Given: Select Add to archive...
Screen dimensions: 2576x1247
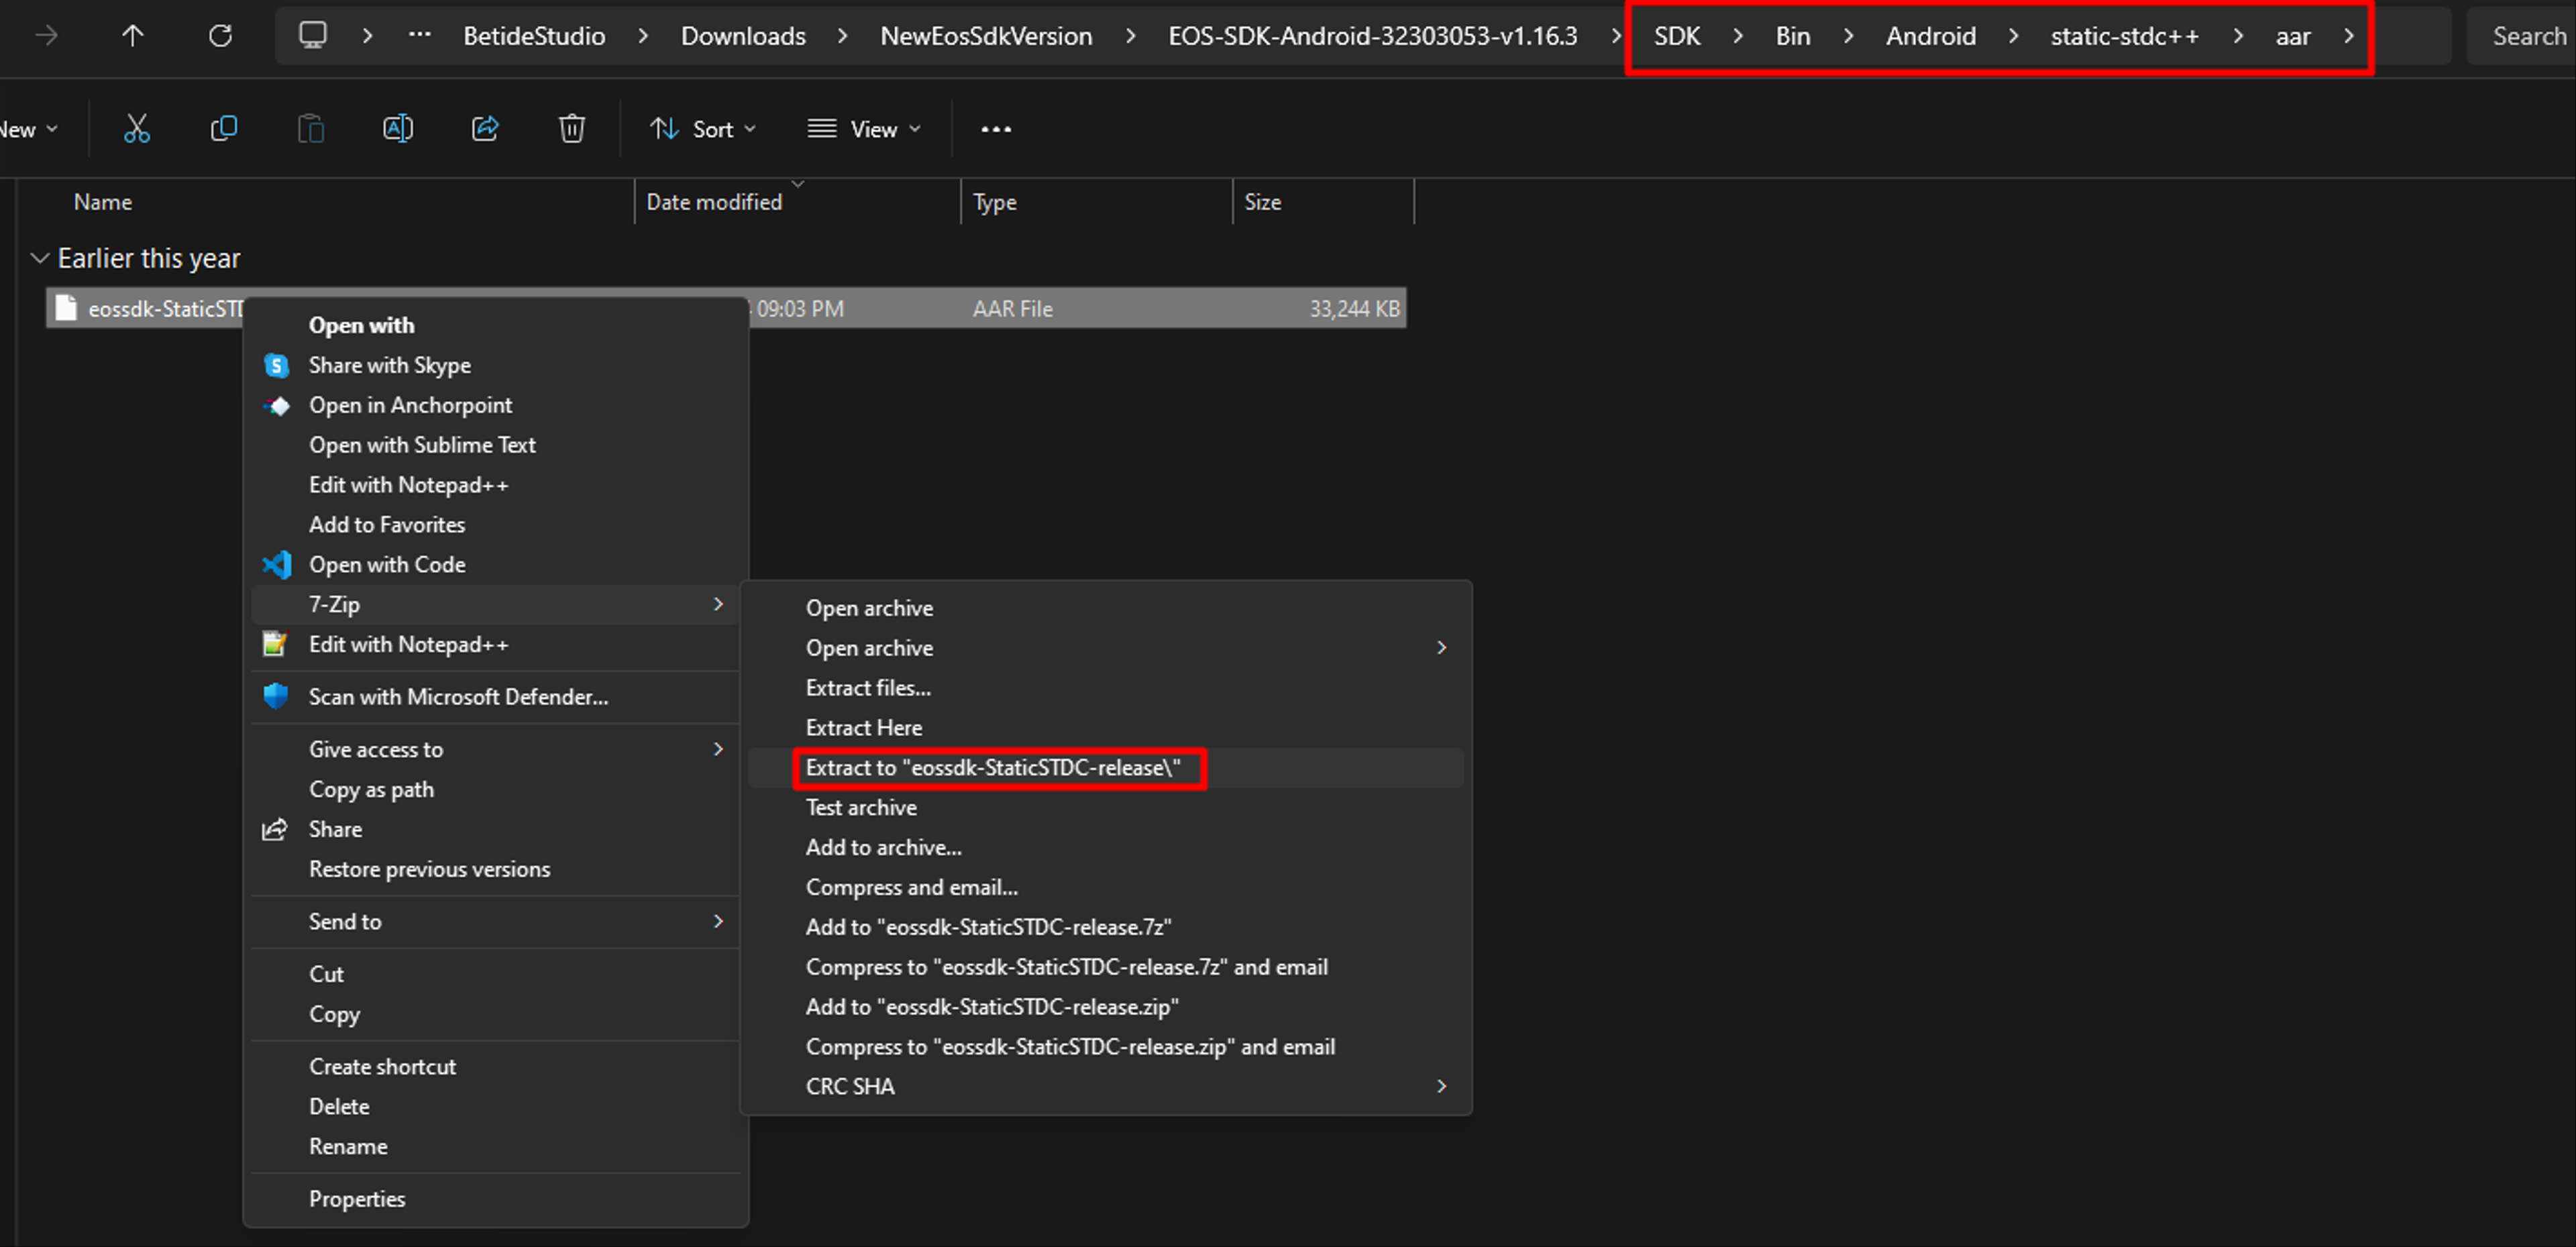Looking at the screenshot, I should (x=1105, y=848).
